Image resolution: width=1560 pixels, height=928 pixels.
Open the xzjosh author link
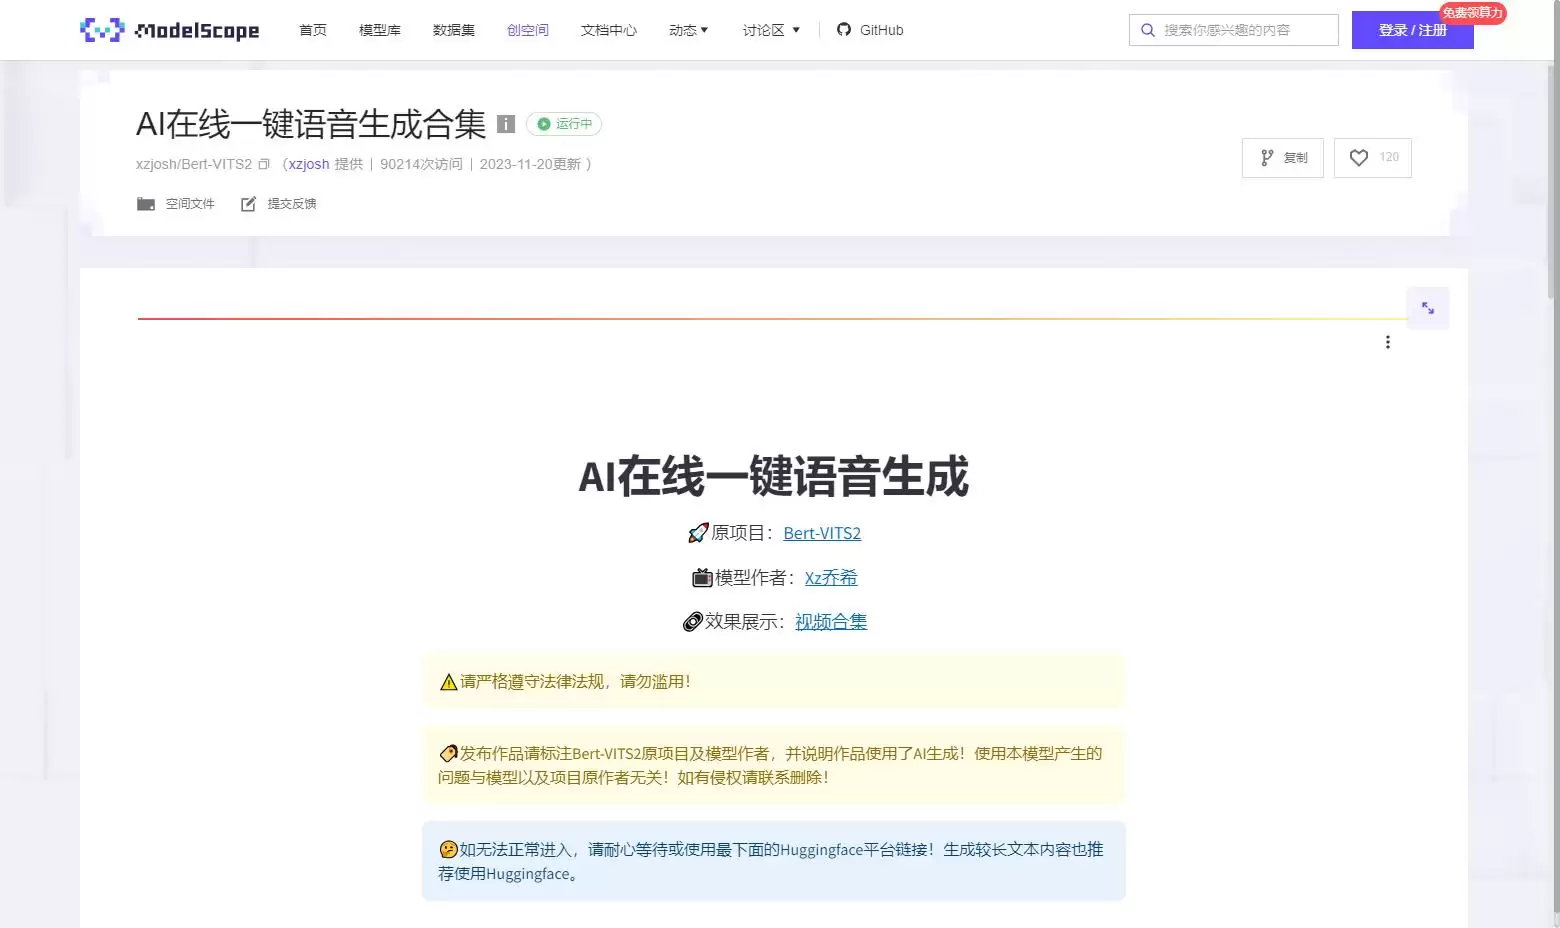click(309, 164)
